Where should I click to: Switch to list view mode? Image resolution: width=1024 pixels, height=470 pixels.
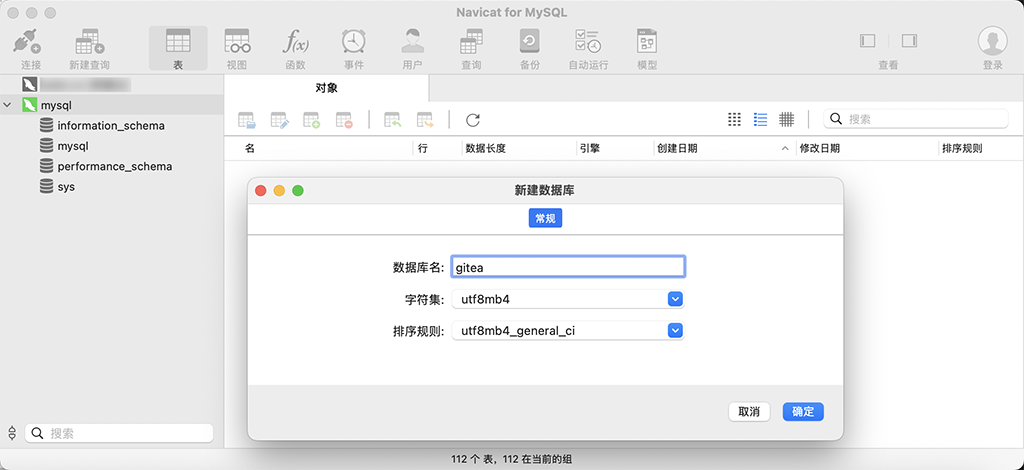(760, 119)
